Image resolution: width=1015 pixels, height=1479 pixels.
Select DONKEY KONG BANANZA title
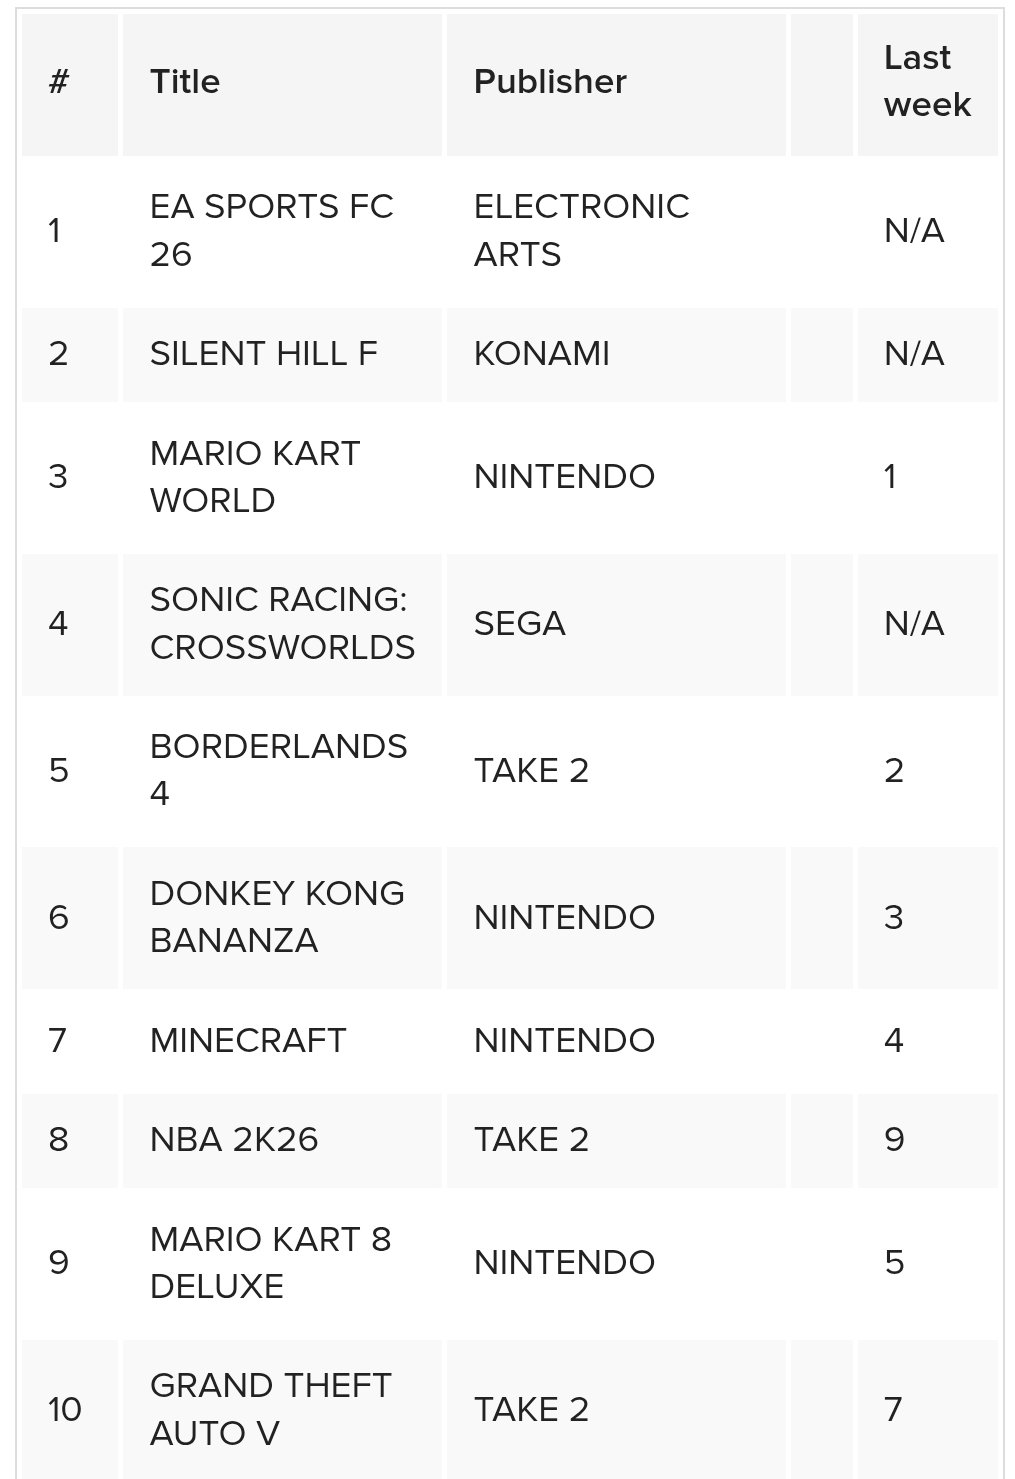pyautogui.click(x=277, y=917)
